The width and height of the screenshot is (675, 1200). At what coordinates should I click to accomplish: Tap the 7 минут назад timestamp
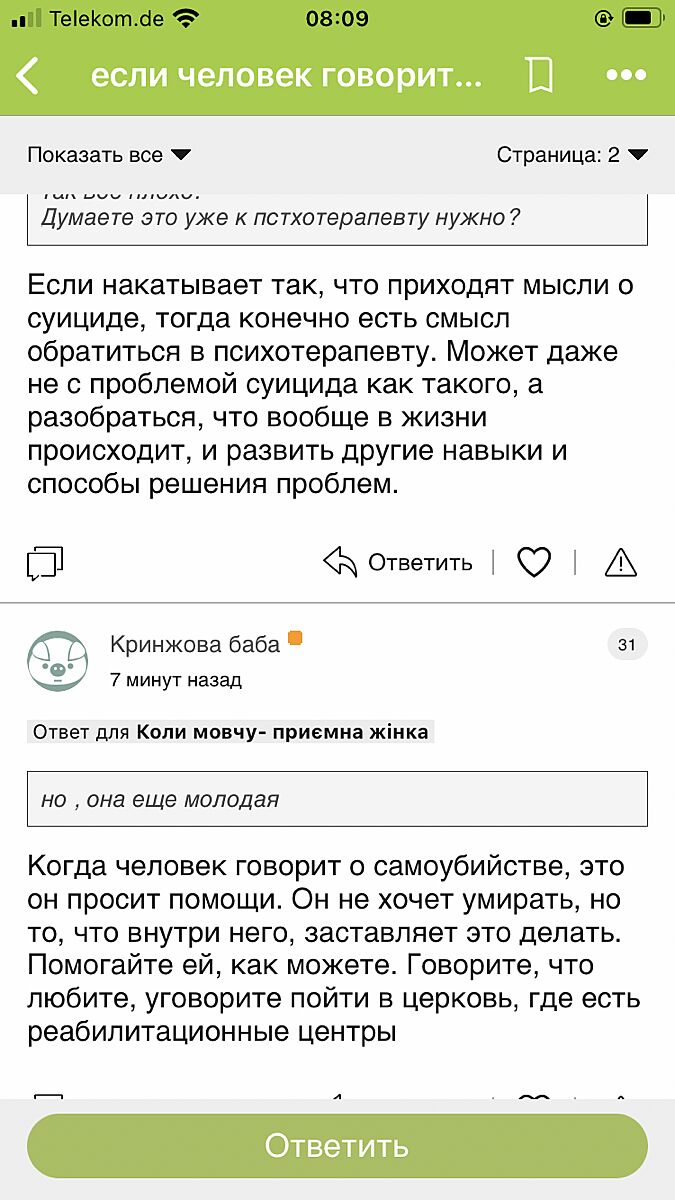[x=176, y=680]
